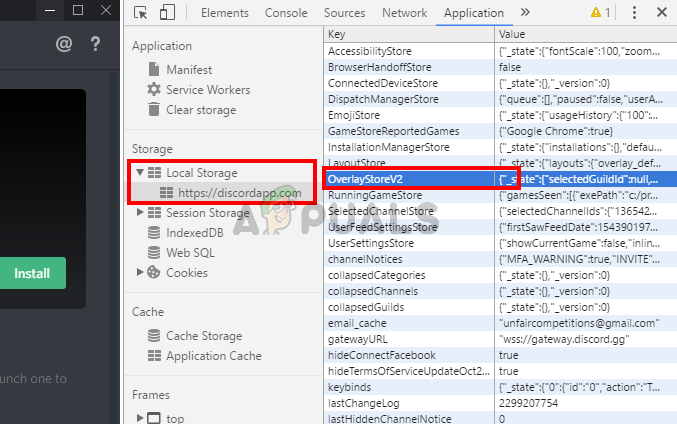The height and width of the screenshot is (424, 677).
Task: Toggle the device toolbar icon
Action: [167, 13]
